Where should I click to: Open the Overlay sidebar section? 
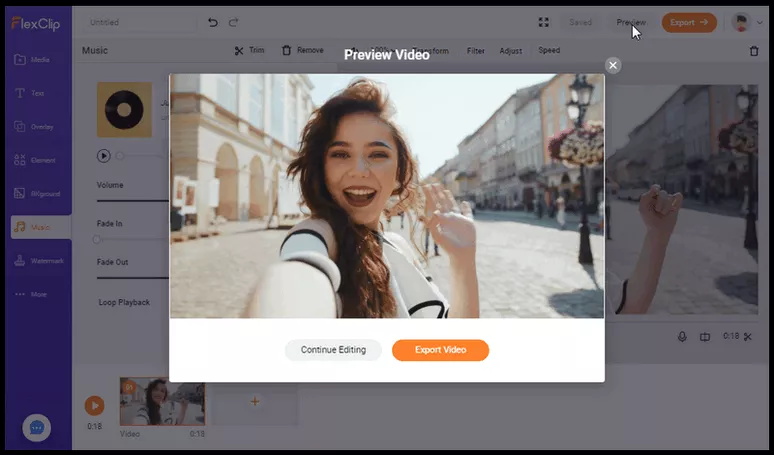click(x=33, y=127)
